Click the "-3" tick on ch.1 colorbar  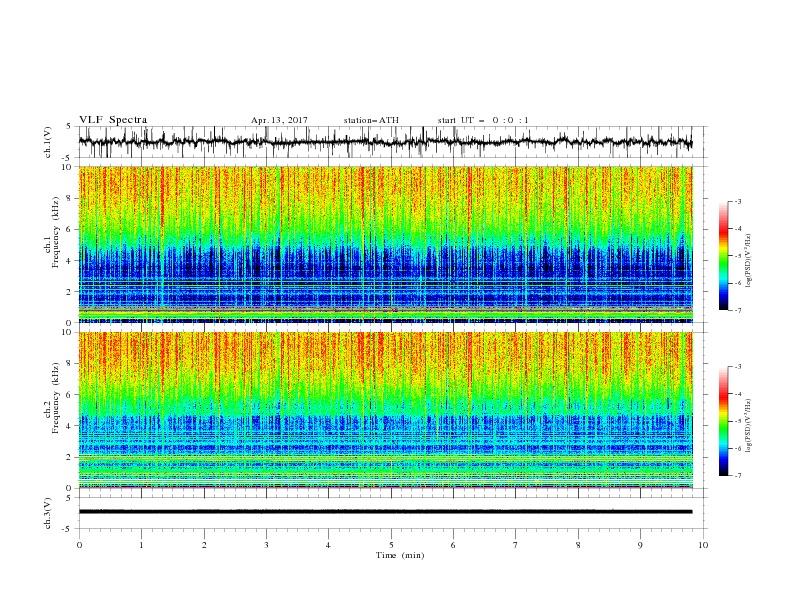tap(737, 201)
